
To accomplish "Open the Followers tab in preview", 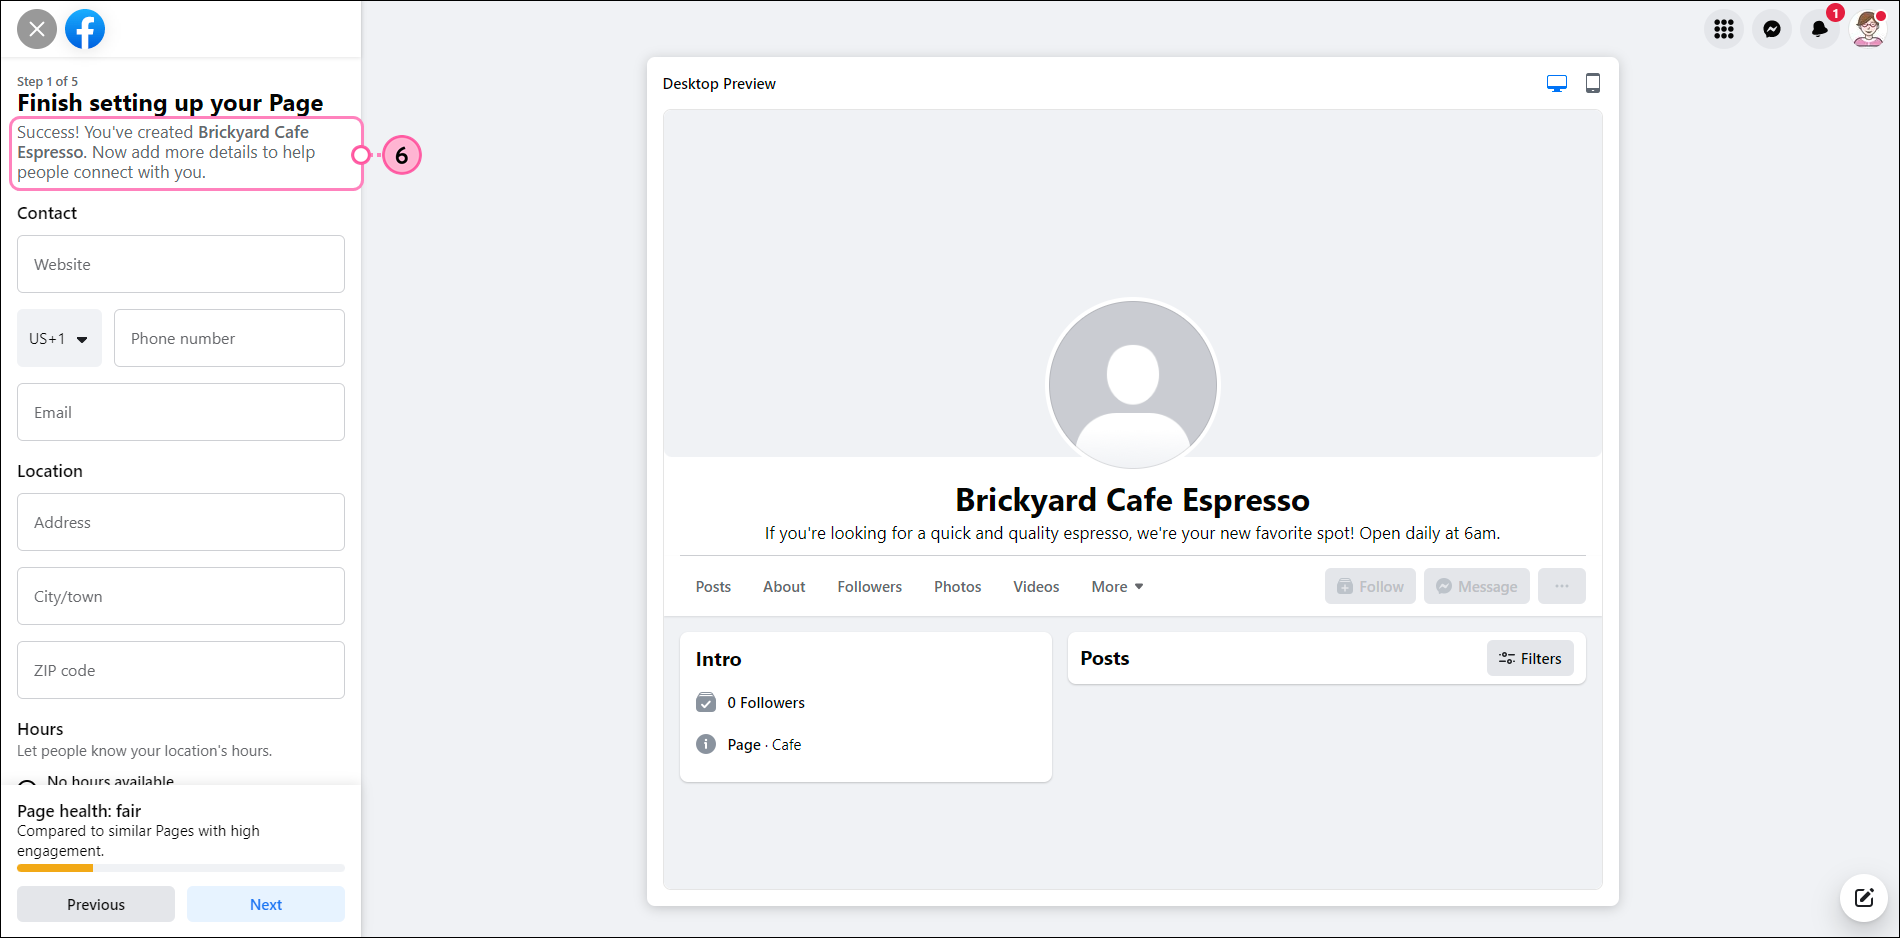I will point(870,587).
